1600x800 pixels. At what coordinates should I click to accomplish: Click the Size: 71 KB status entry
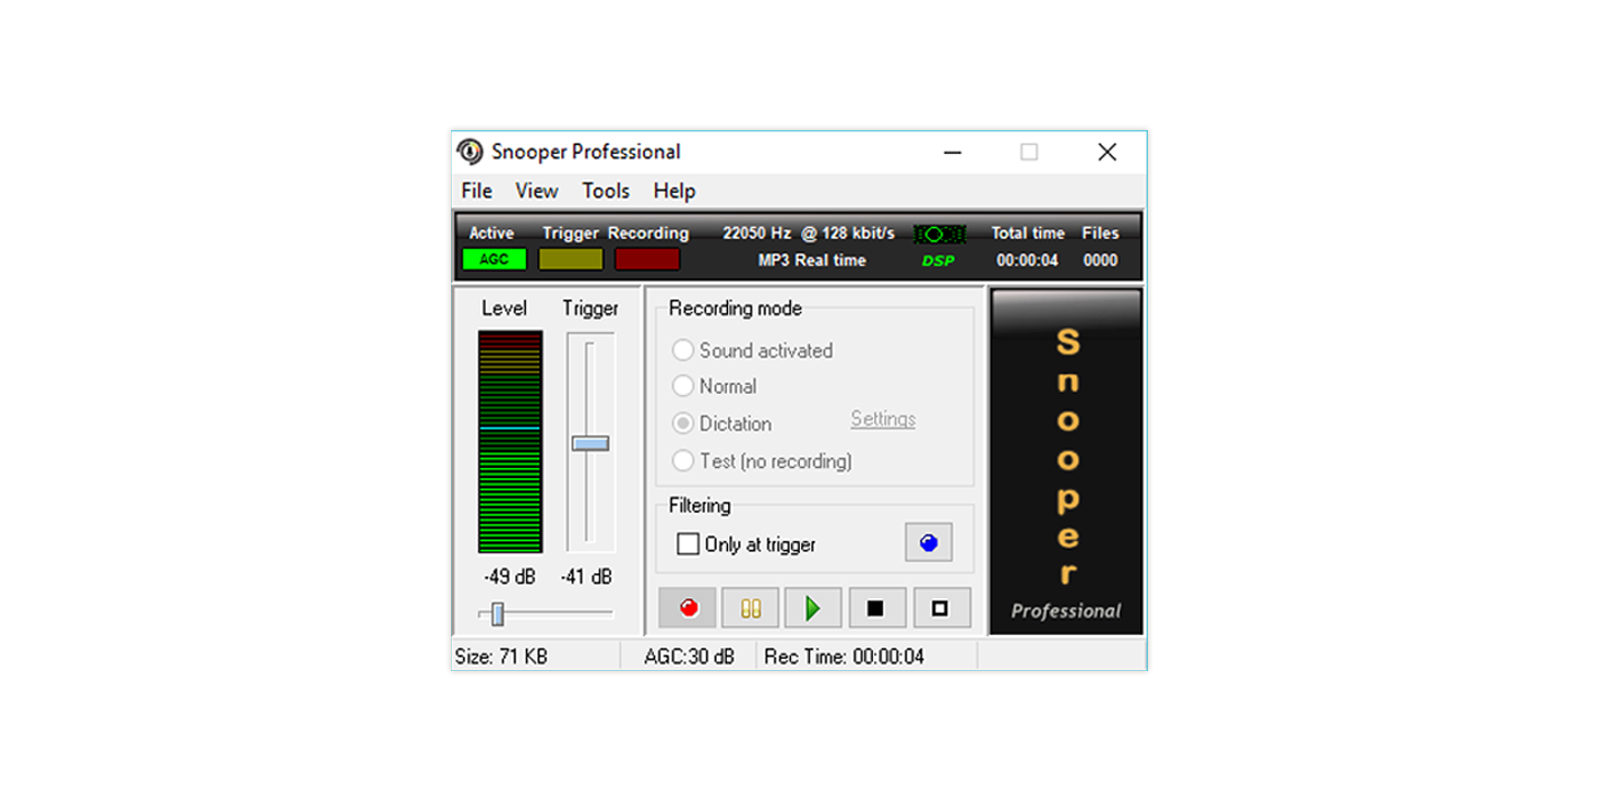coord(501,657)
